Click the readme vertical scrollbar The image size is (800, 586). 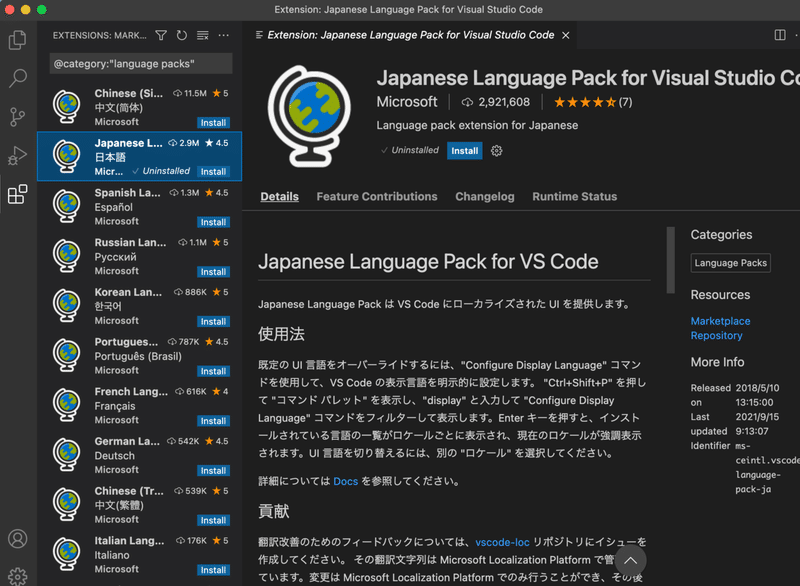[x=670, y=260]
